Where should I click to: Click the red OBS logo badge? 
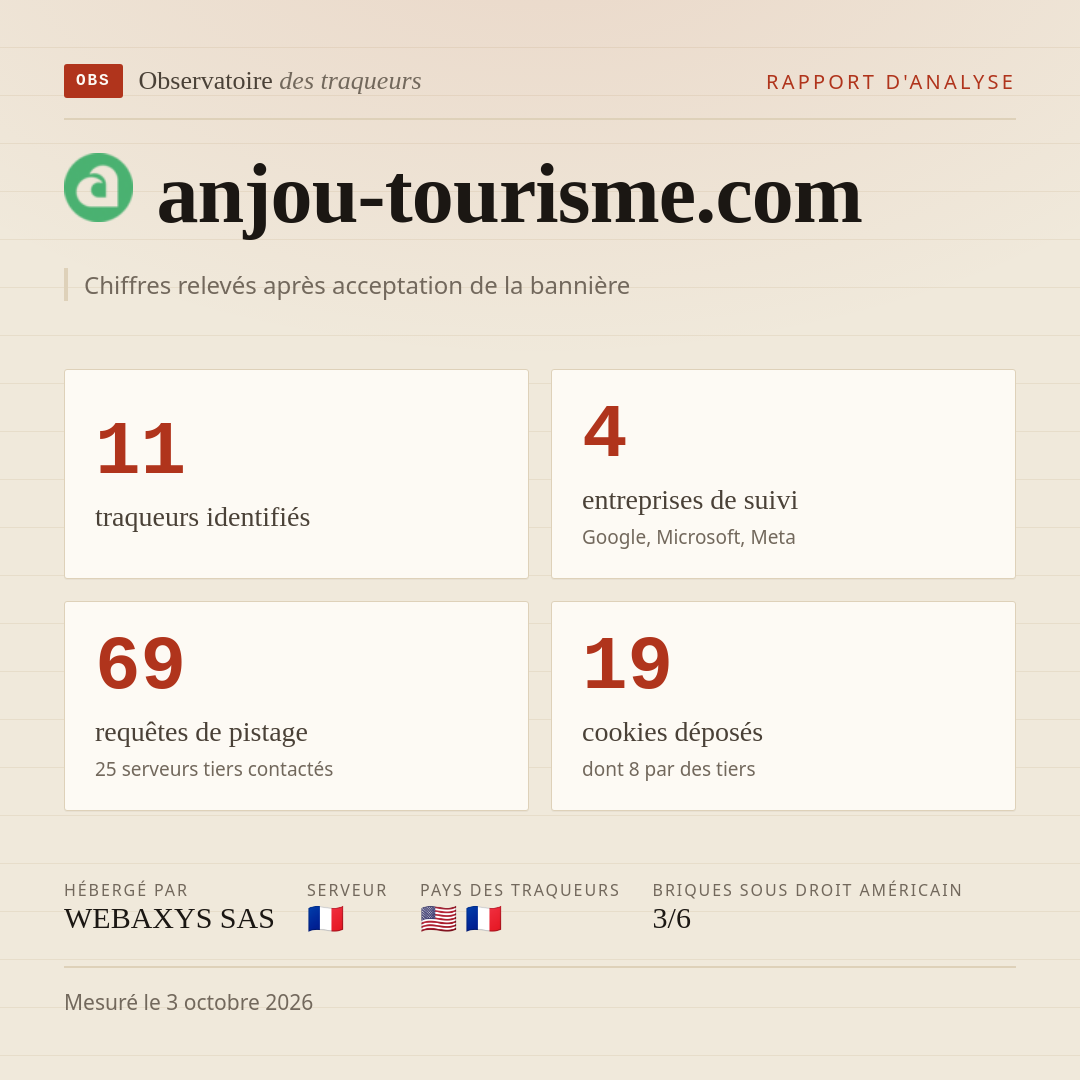[93, 81]
